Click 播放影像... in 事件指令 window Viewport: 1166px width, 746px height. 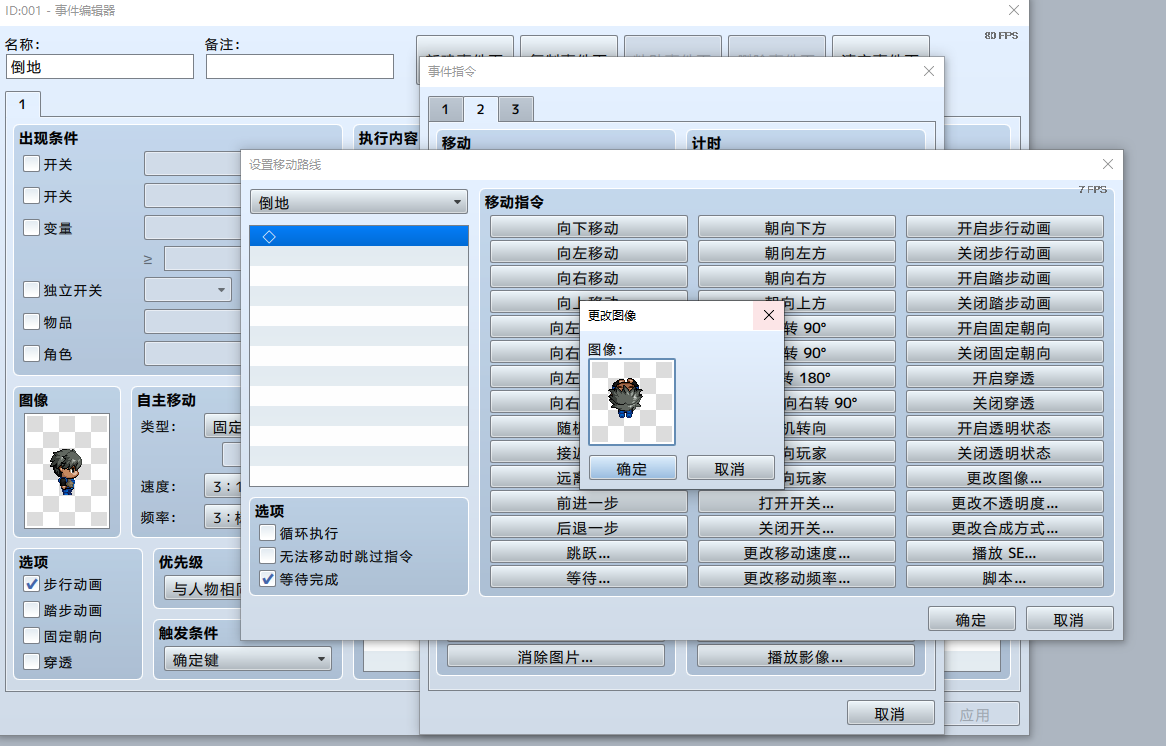point(805,657)
